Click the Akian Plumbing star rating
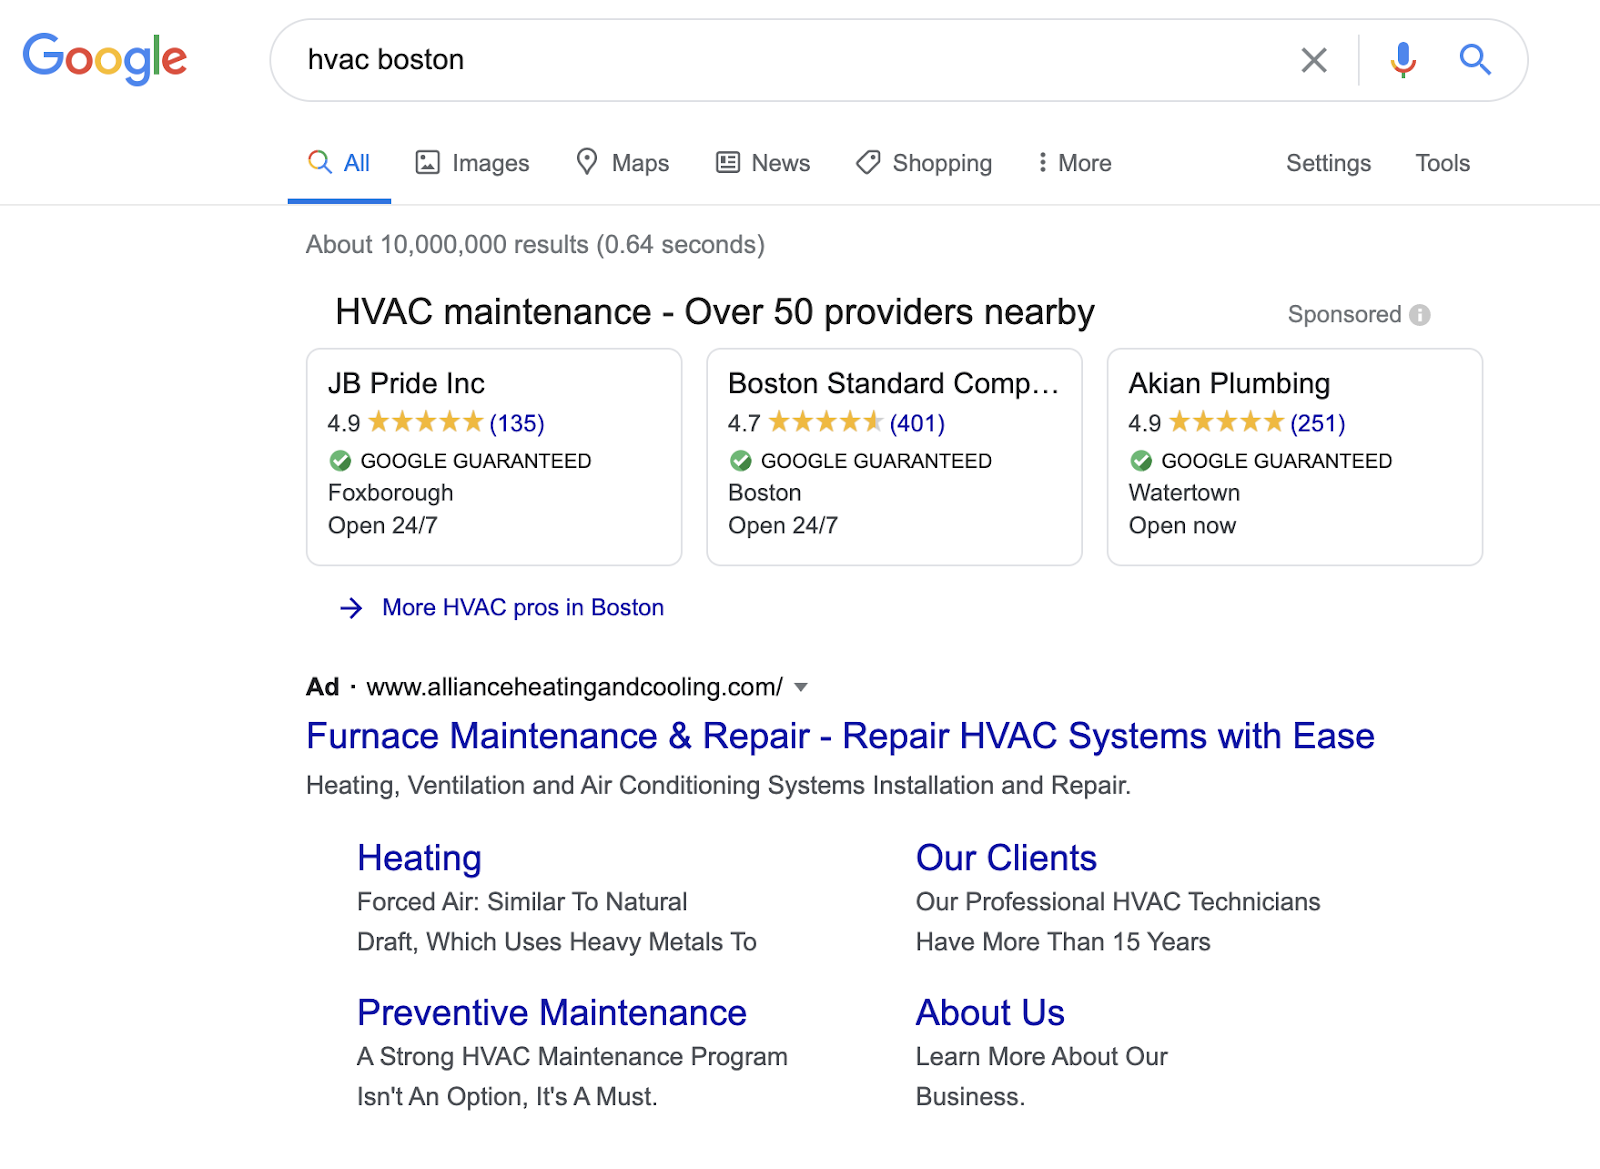Viewport: 1600px width, 1169px height. (x=1226, y=422)
